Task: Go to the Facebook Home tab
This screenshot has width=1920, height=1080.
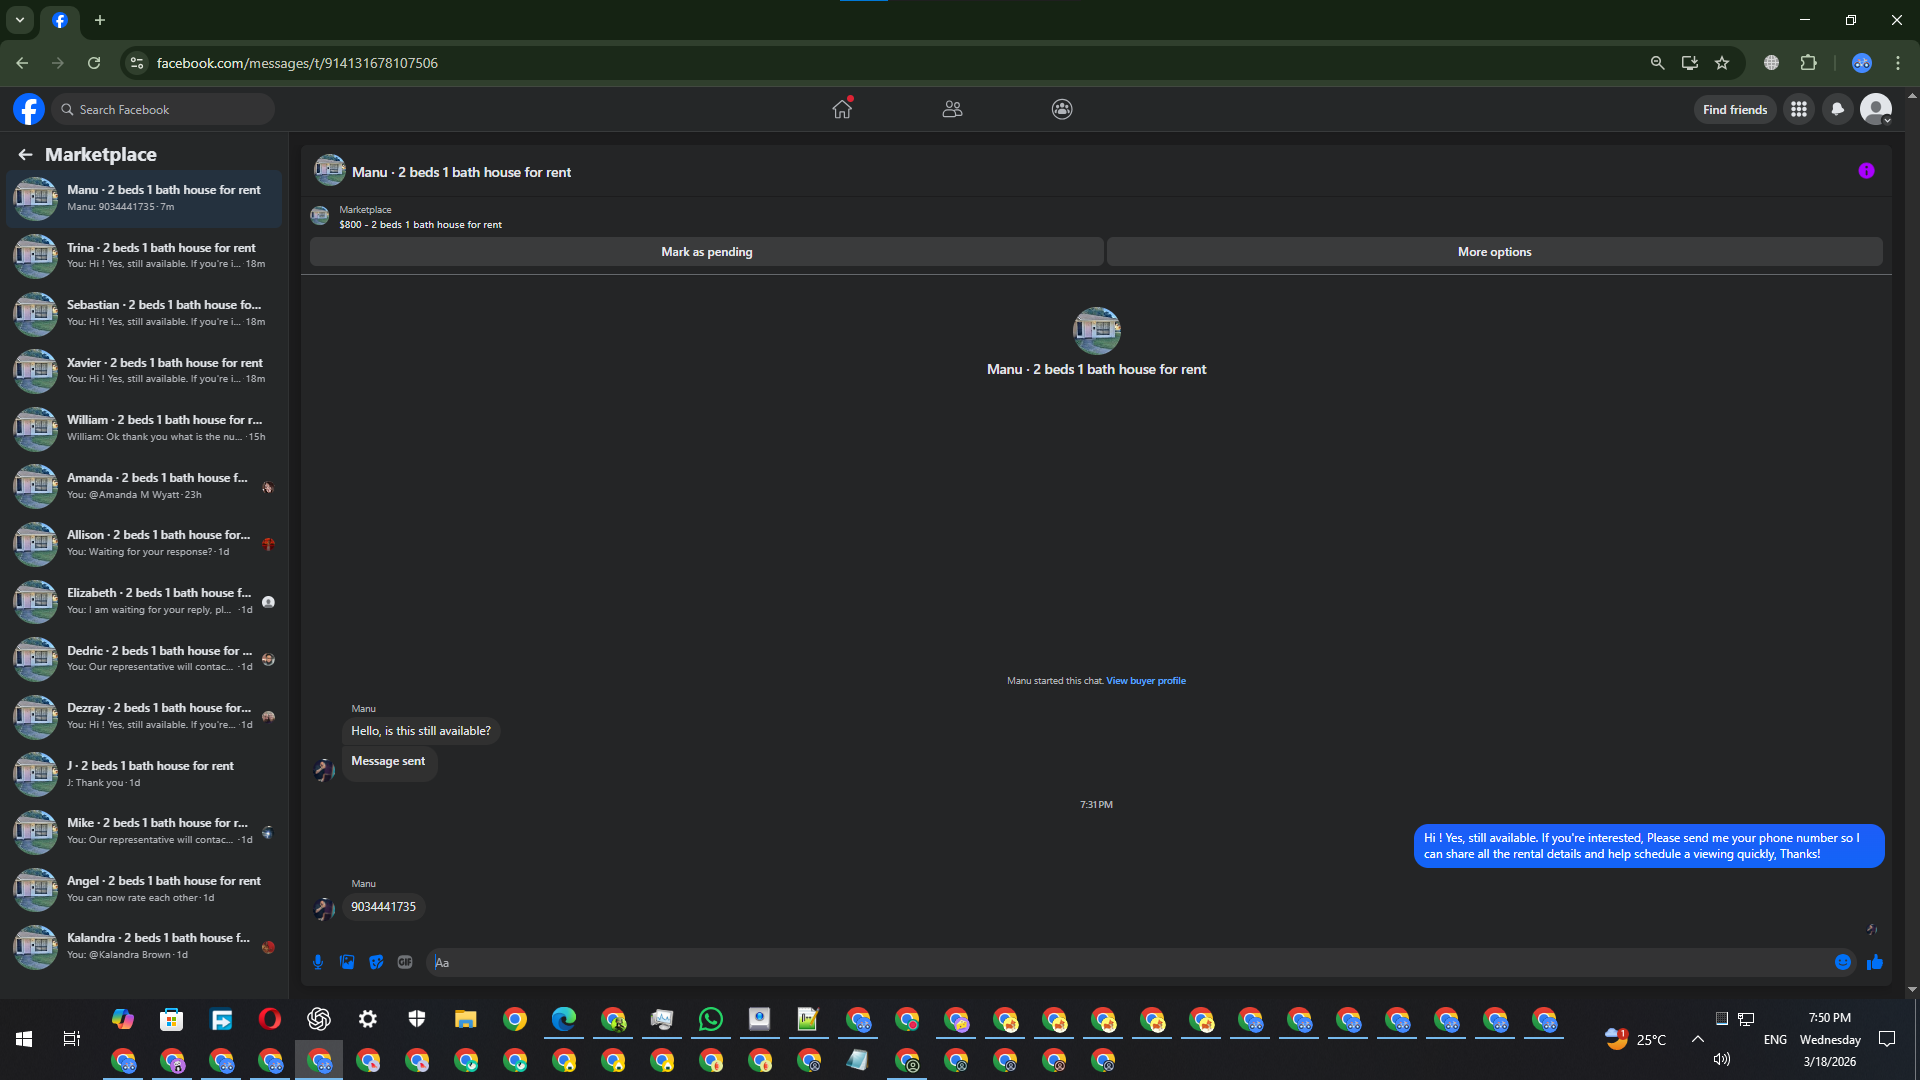Action: (x=842, y=109)
